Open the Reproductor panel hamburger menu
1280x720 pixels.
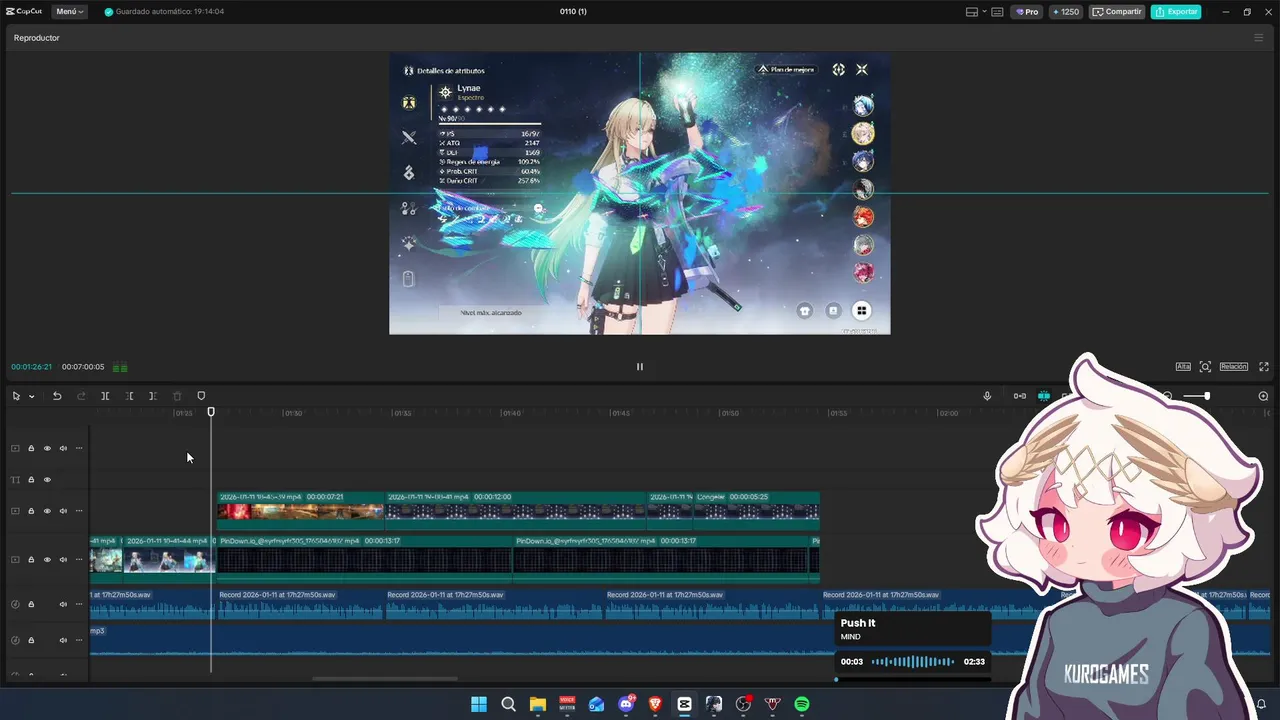tap(1258, 38)
